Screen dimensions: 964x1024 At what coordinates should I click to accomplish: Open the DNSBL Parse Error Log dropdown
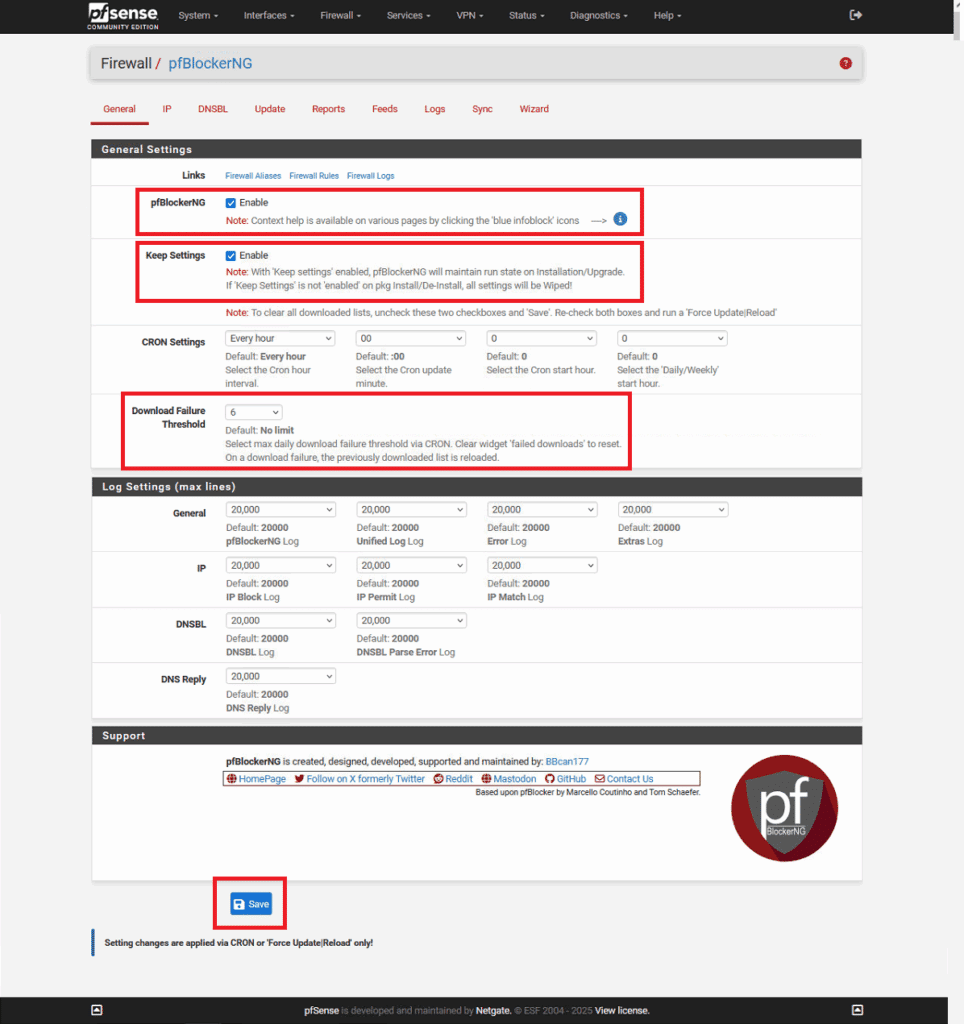(x=411, y=620)
